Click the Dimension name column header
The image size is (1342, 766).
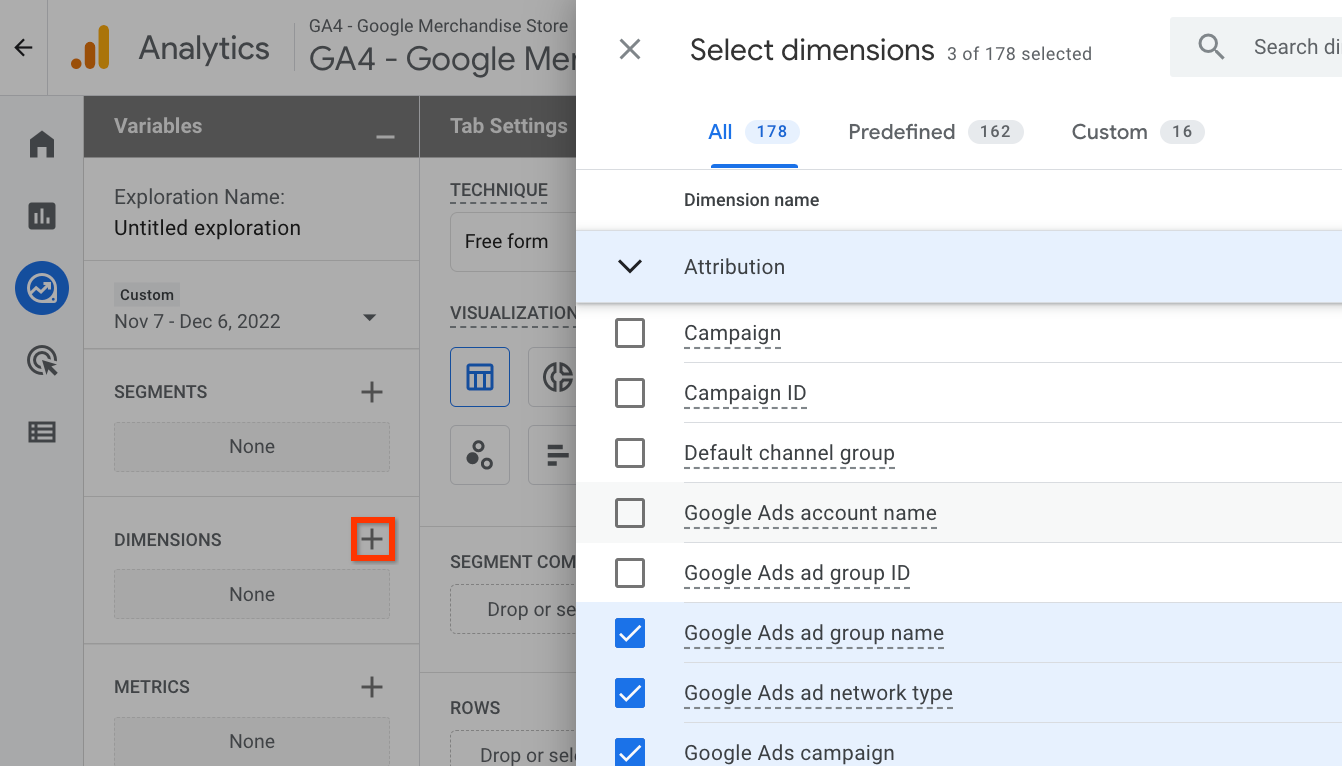[x=751, y=200]
